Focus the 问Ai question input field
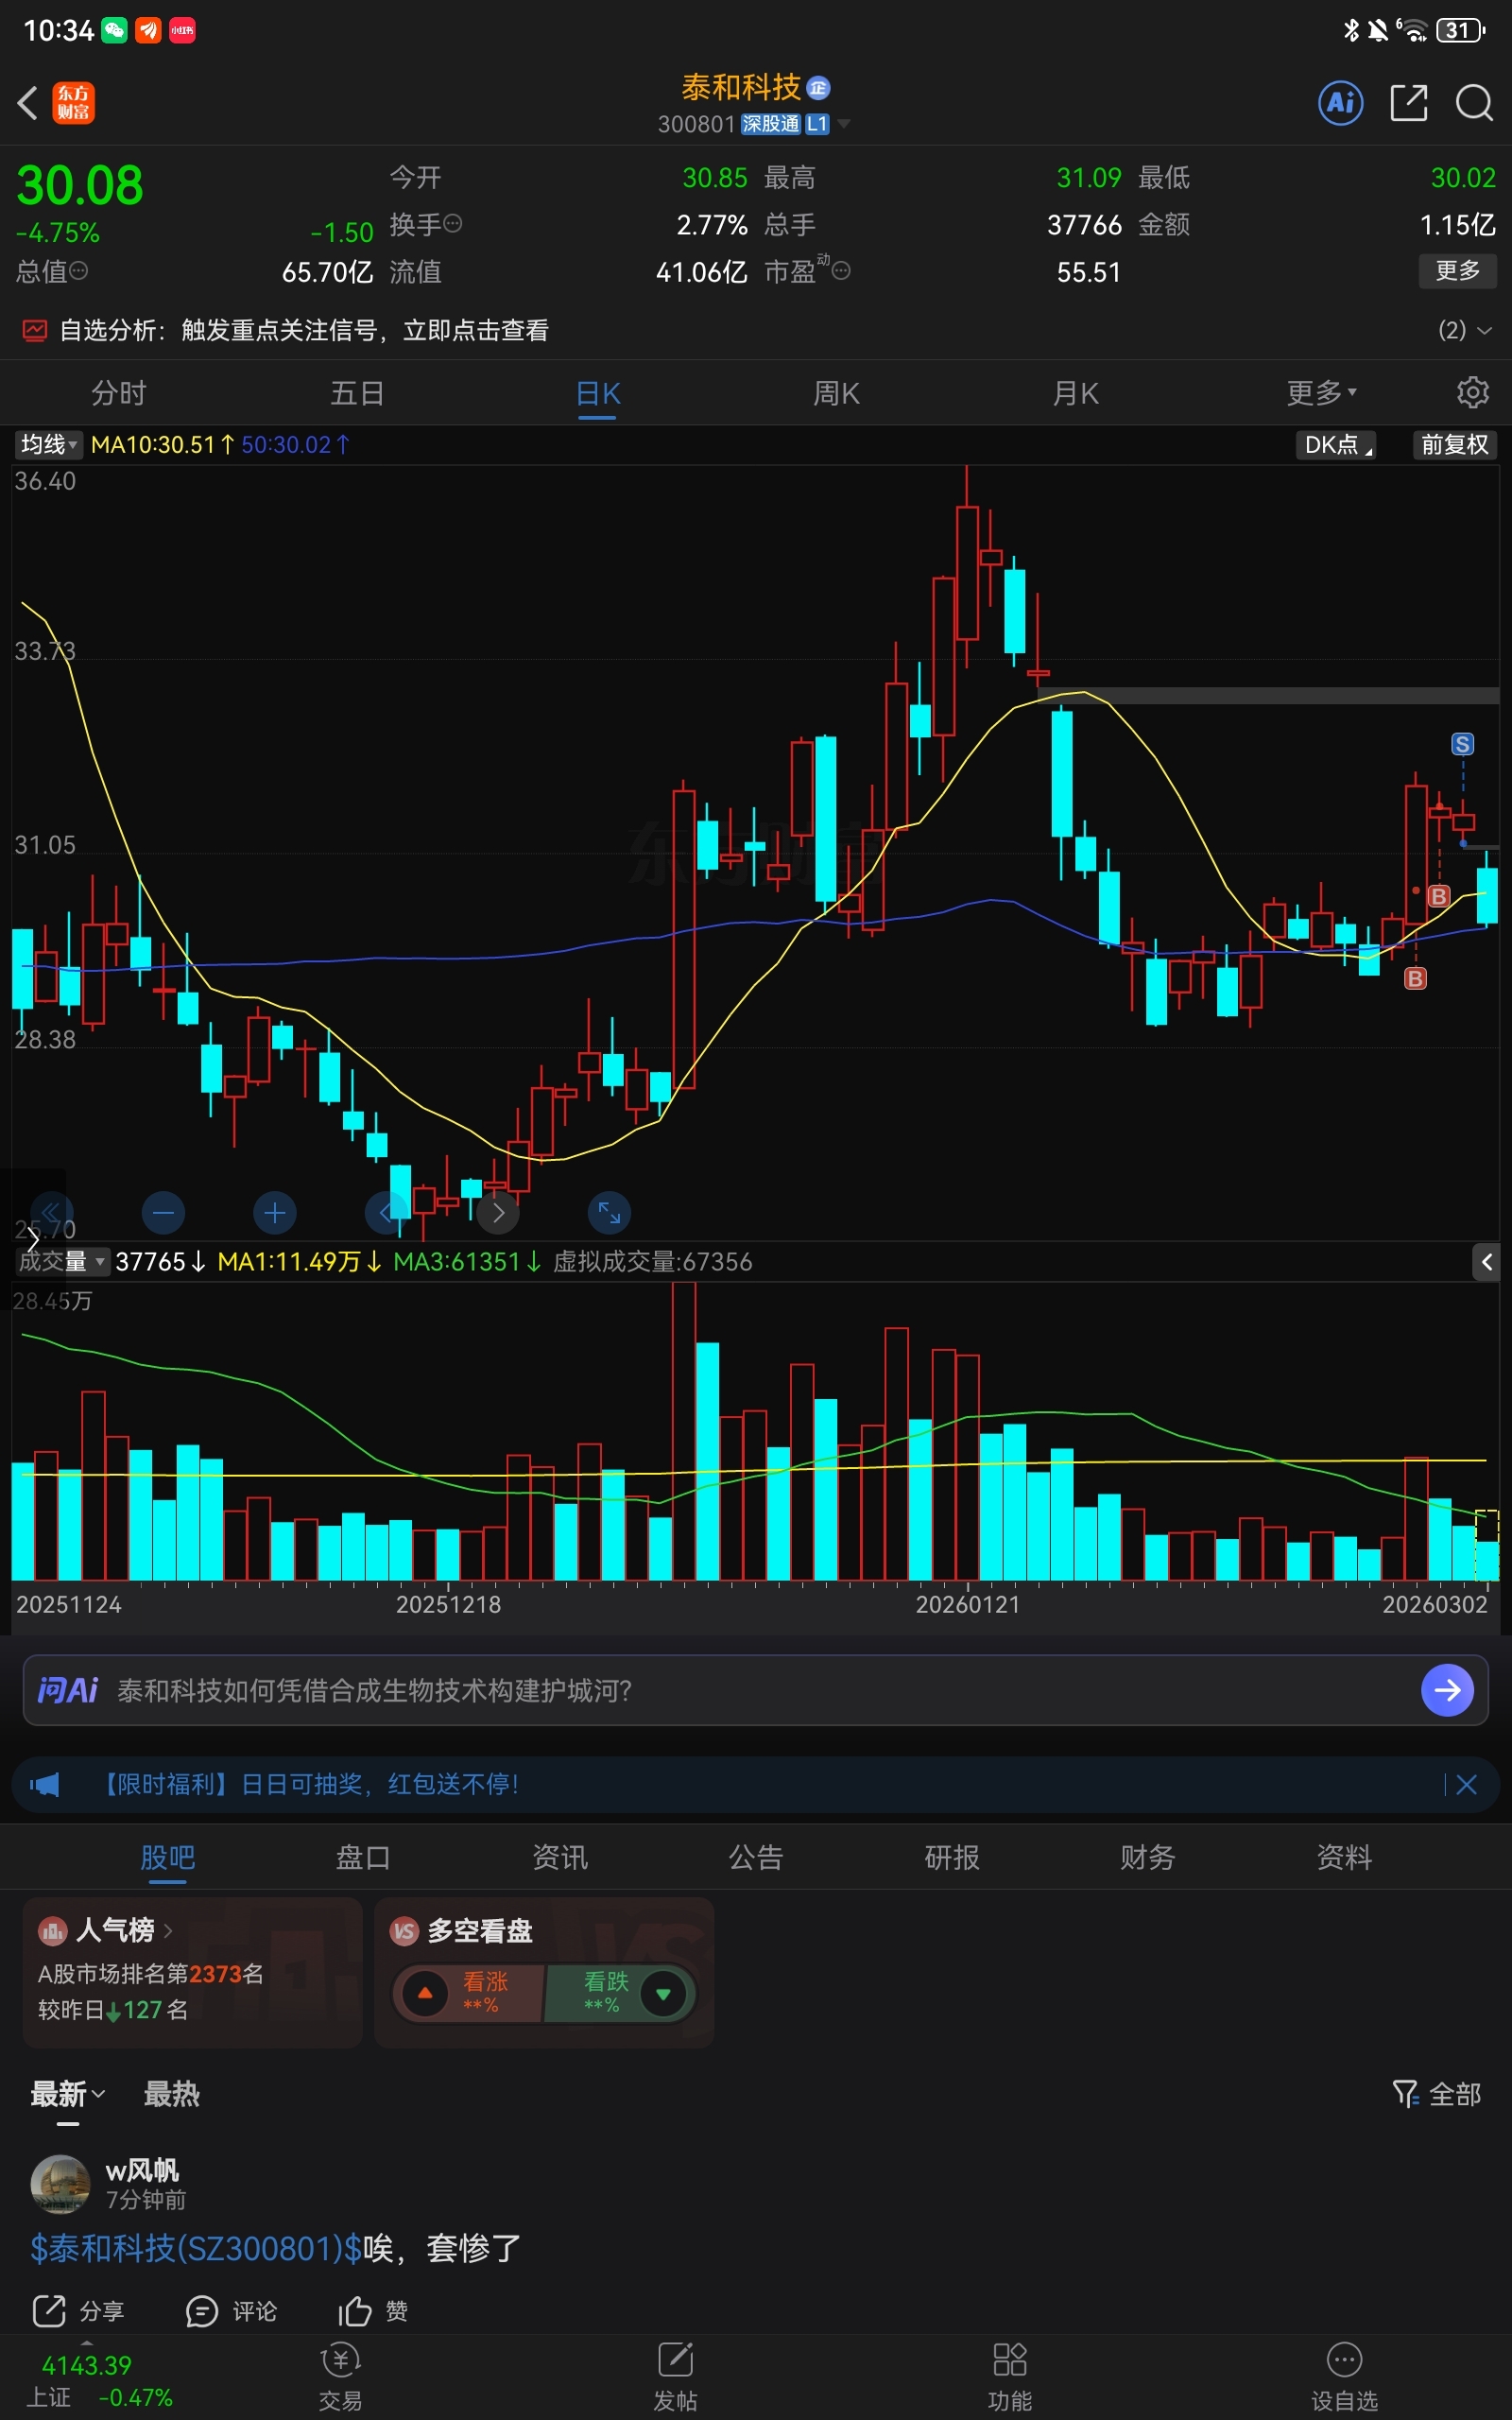Viewport: 1512px width, 2420px height. pyautogui.click(x=756, y=1690)
